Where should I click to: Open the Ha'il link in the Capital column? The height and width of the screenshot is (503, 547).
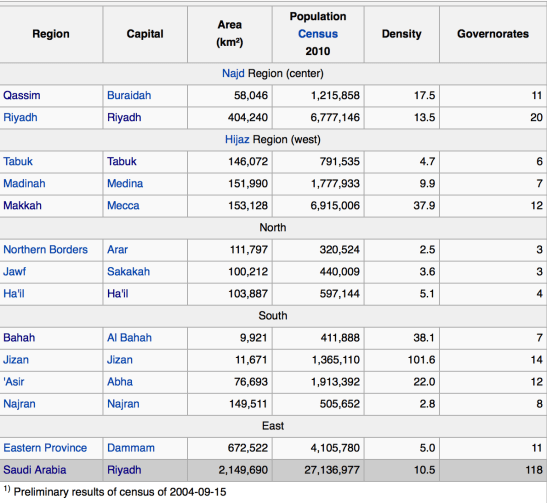[x=118, y=294]
